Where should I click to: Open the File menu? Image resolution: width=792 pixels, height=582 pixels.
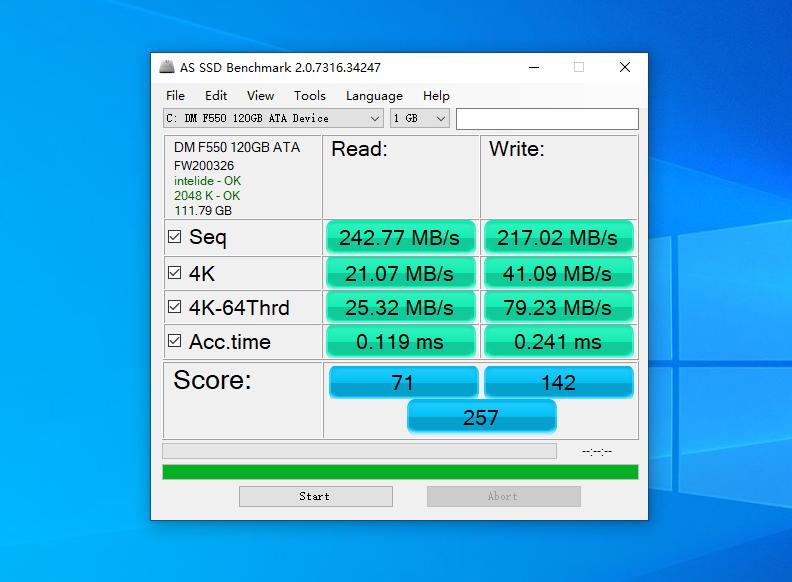coord(175,95)
